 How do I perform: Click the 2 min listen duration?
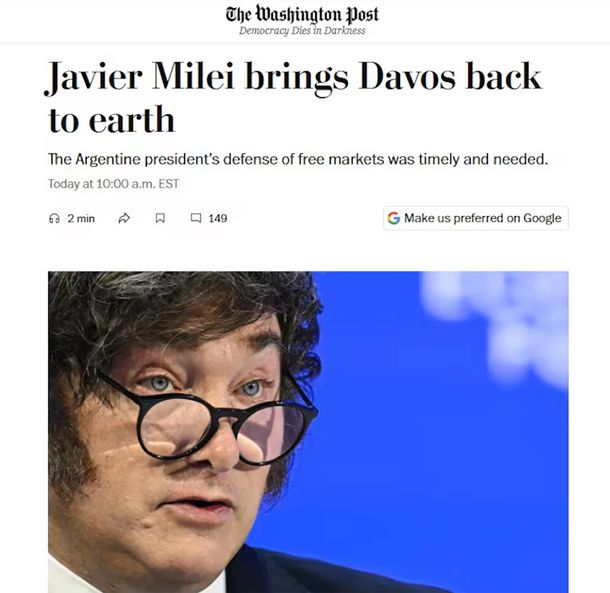(x=81, y=218)
